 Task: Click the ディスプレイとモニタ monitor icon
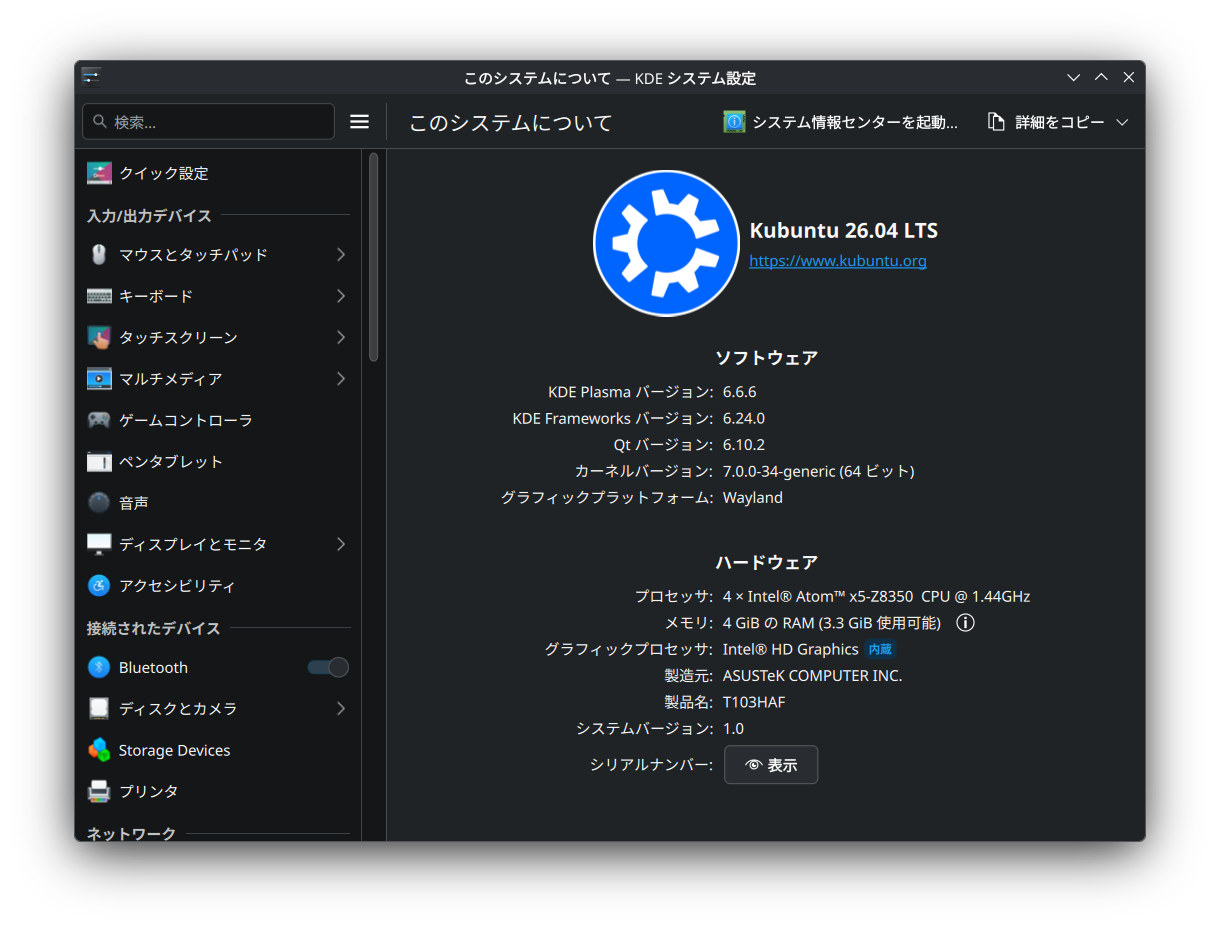tap(99, 544)
